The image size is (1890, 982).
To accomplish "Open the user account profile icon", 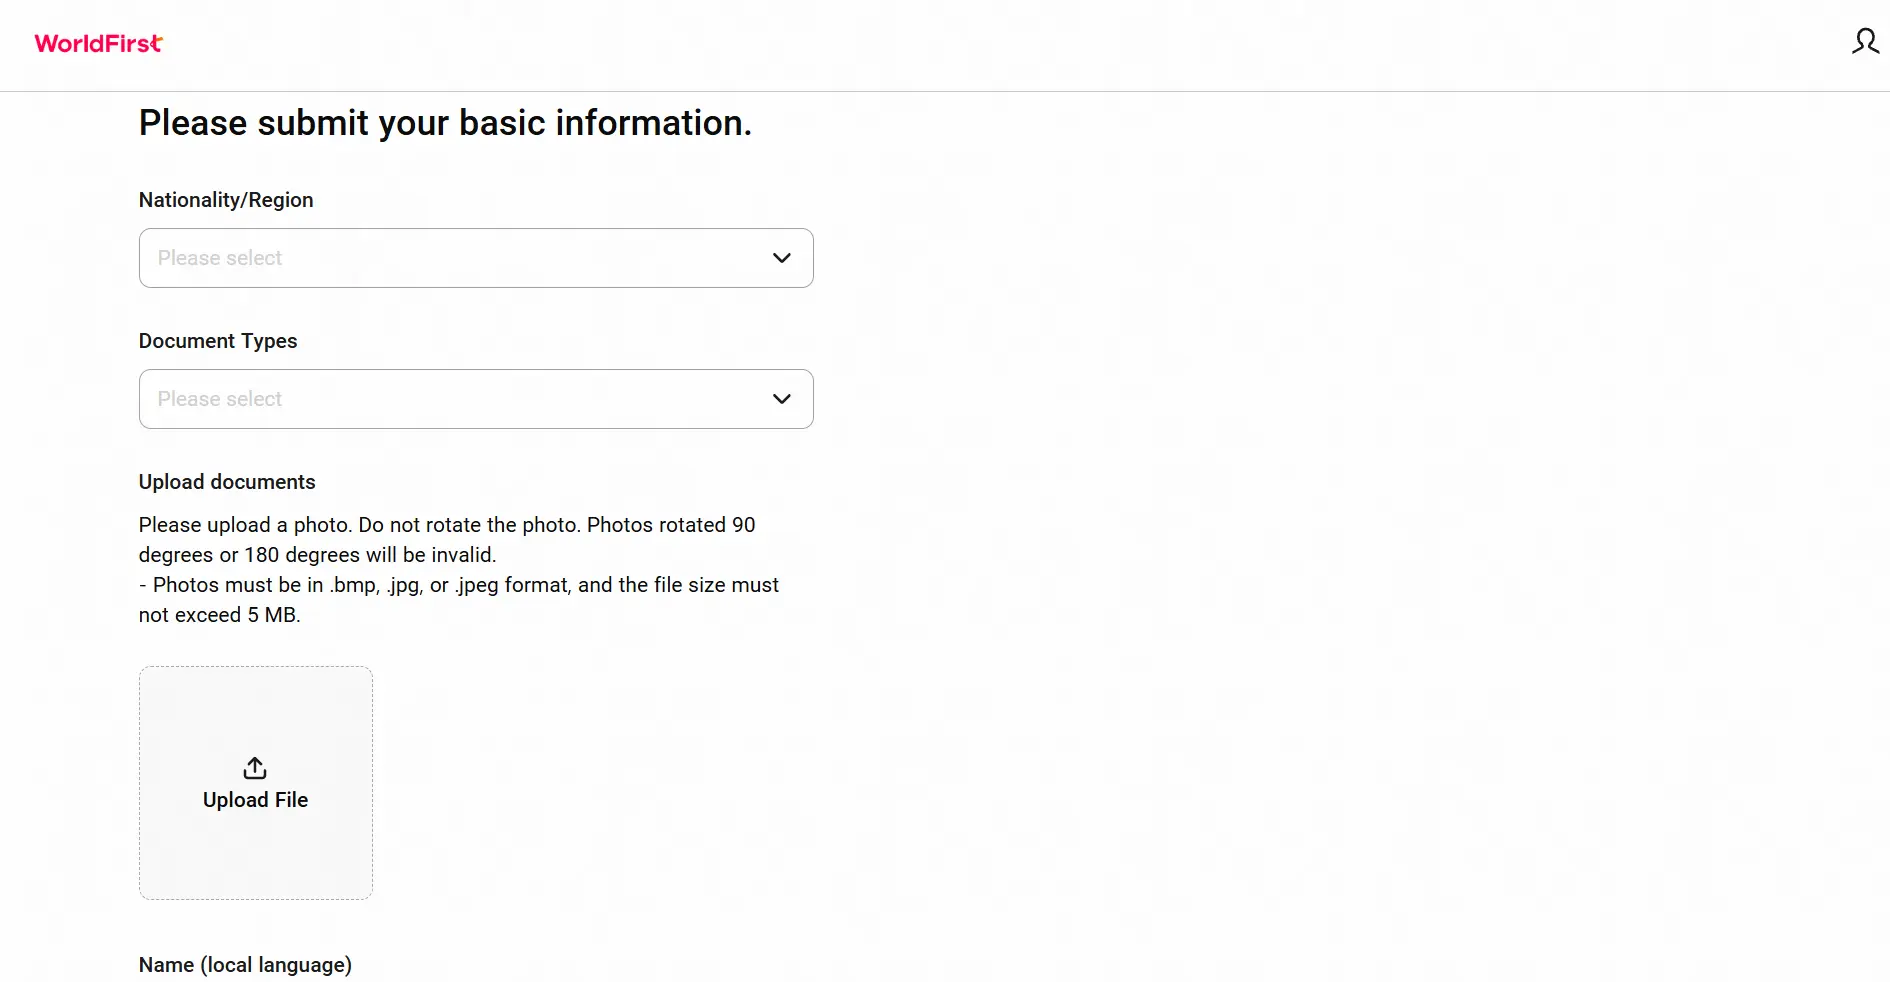I will coord(1865,42).
